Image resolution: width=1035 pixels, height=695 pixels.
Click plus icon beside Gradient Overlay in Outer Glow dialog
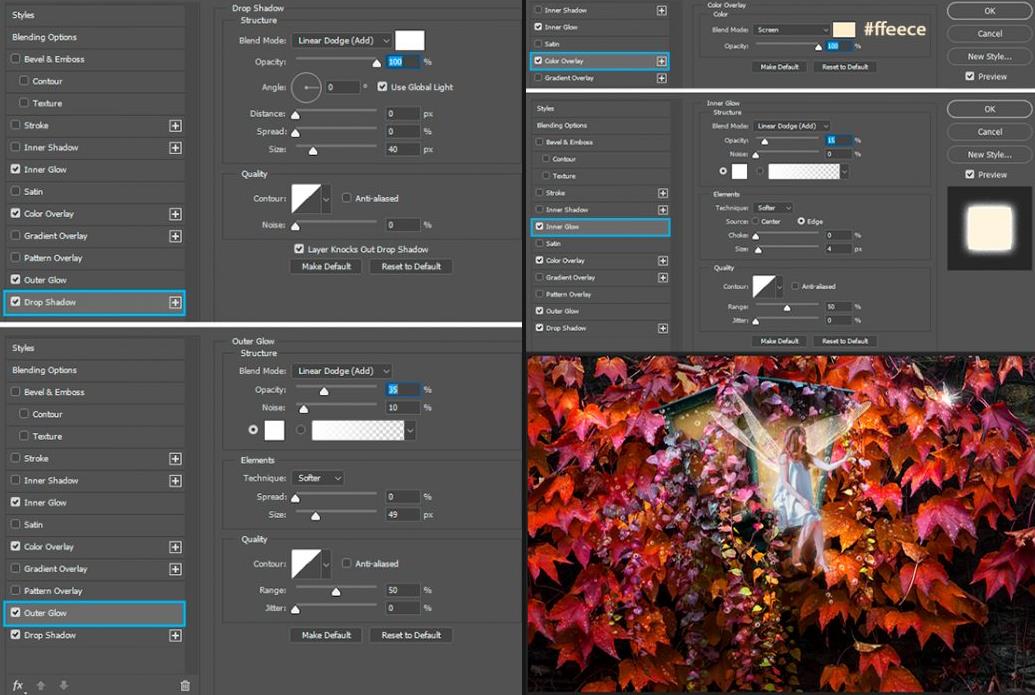175,569
